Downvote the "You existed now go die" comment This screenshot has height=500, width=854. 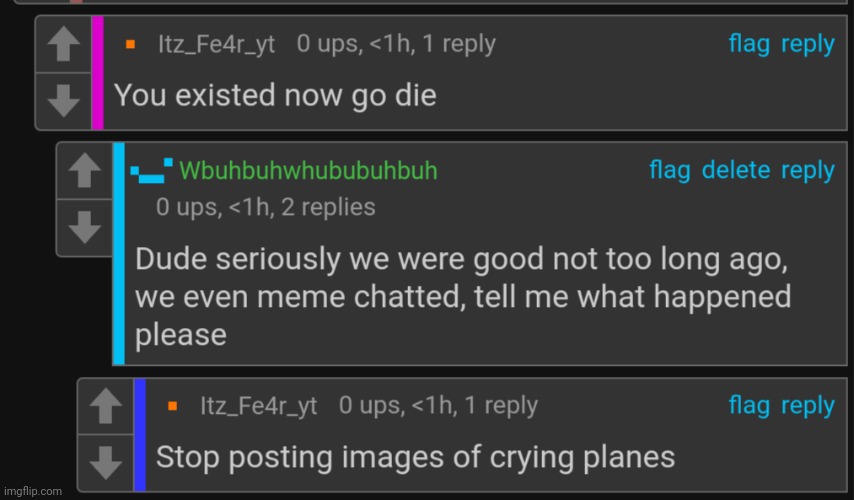[x=63, y=99]
